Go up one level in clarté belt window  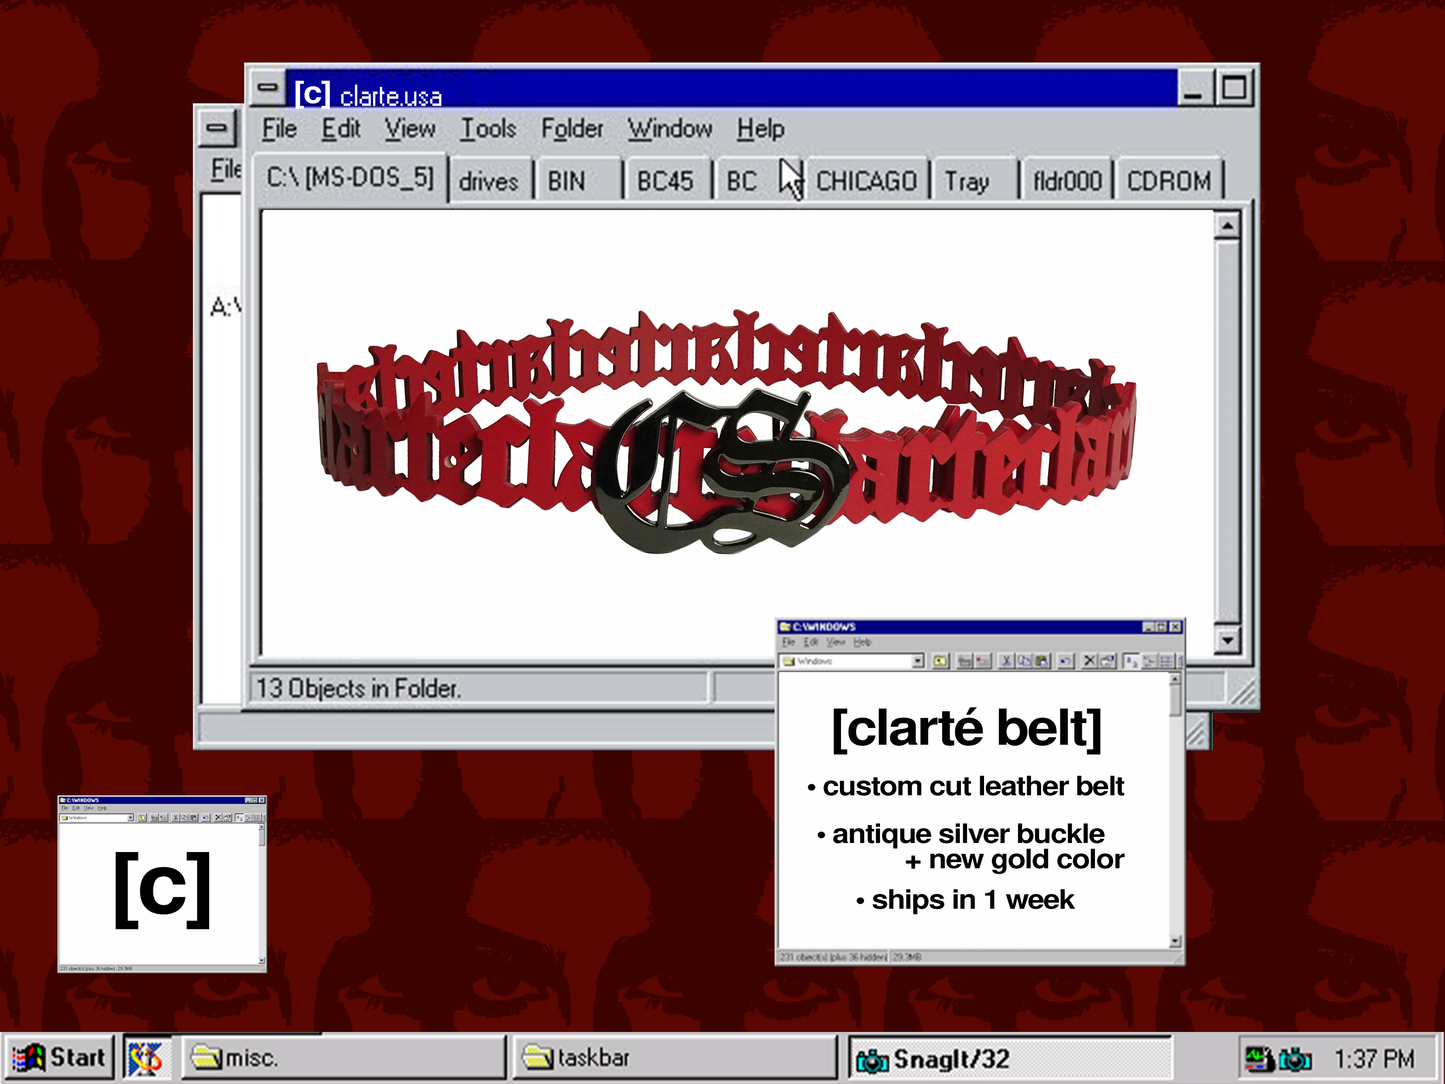click(x=940, y=661)
